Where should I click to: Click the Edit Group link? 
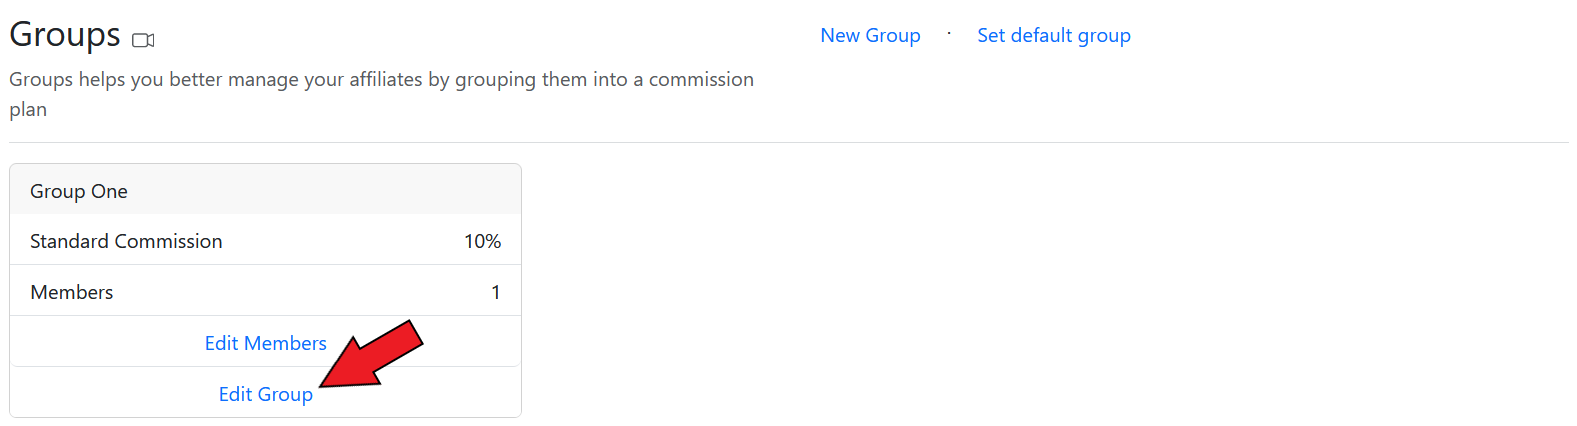click(265, 394)
